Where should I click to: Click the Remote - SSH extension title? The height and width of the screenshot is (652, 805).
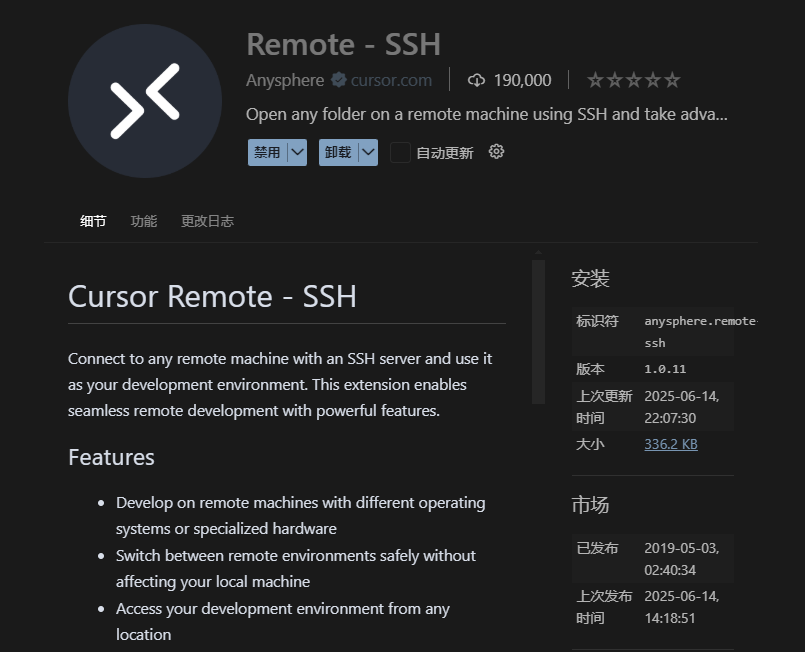coord(343,45)
